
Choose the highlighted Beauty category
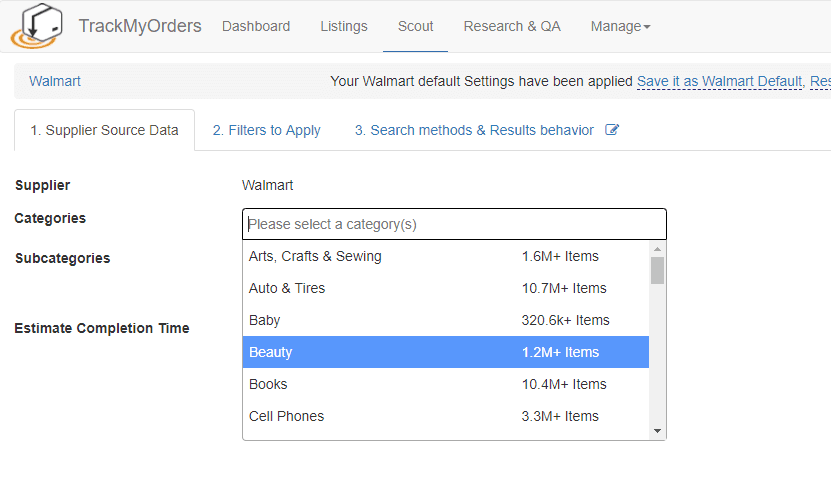click(x=446, y=352)
